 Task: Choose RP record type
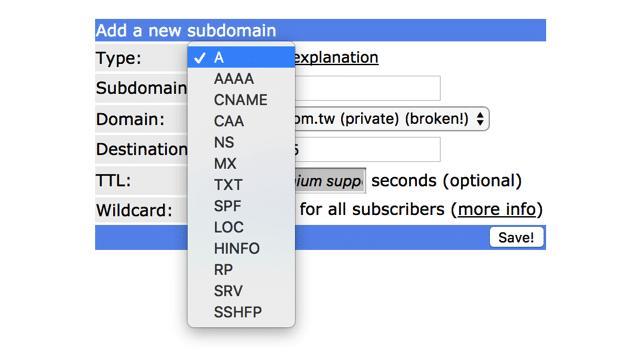pos(241,270)
